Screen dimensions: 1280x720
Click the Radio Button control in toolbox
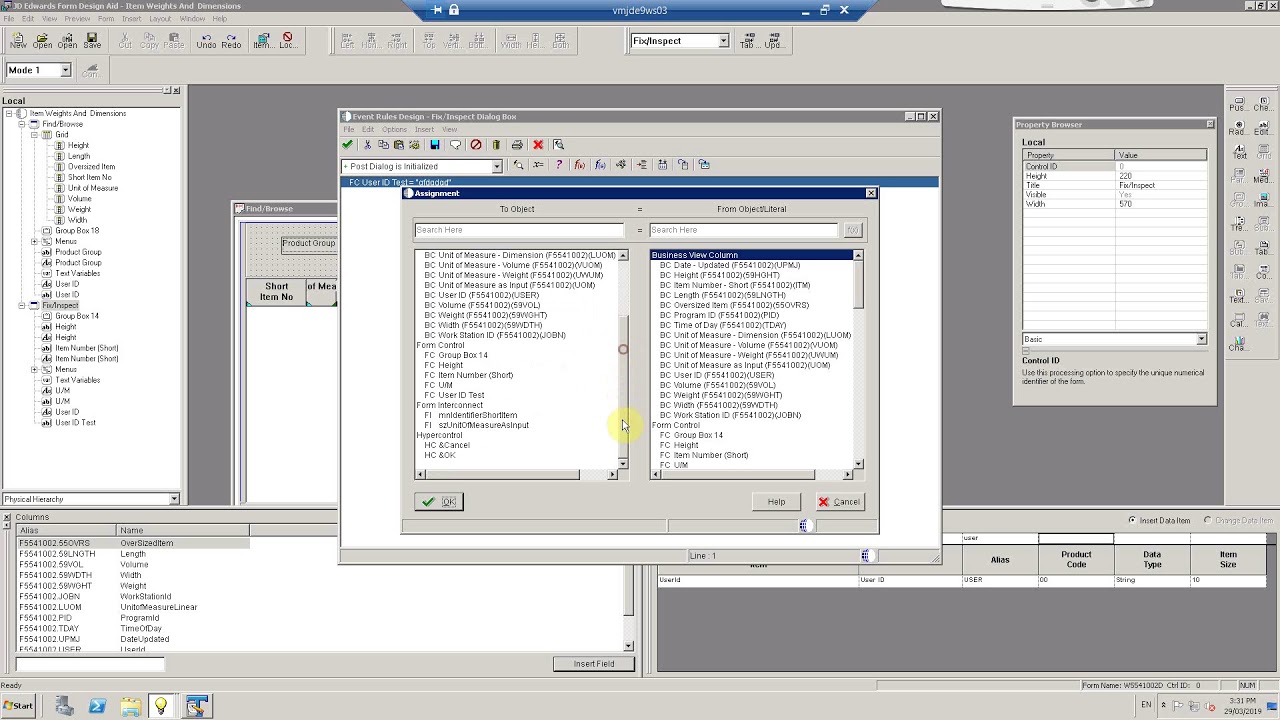1239,129
